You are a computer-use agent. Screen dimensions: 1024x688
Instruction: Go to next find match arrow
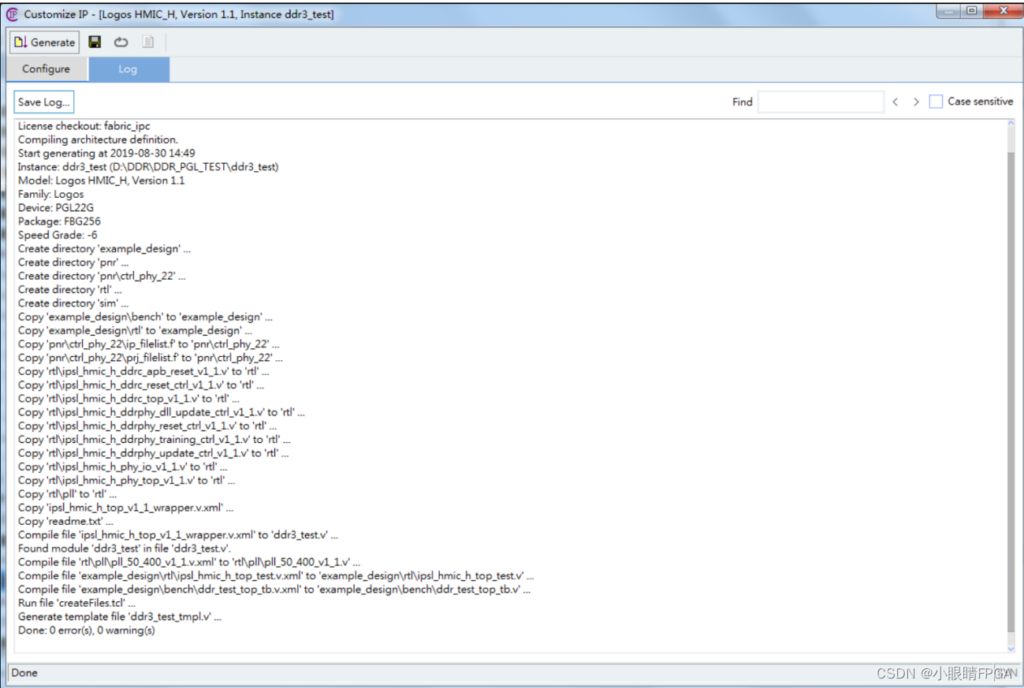916,102
